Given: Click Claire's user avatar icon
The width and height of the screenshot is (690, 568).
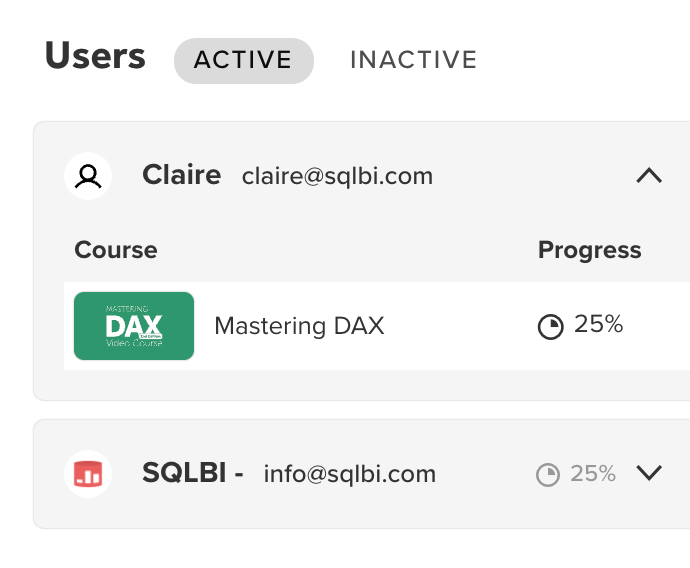Looking at the screenshot, I should (x=88, y=176).
